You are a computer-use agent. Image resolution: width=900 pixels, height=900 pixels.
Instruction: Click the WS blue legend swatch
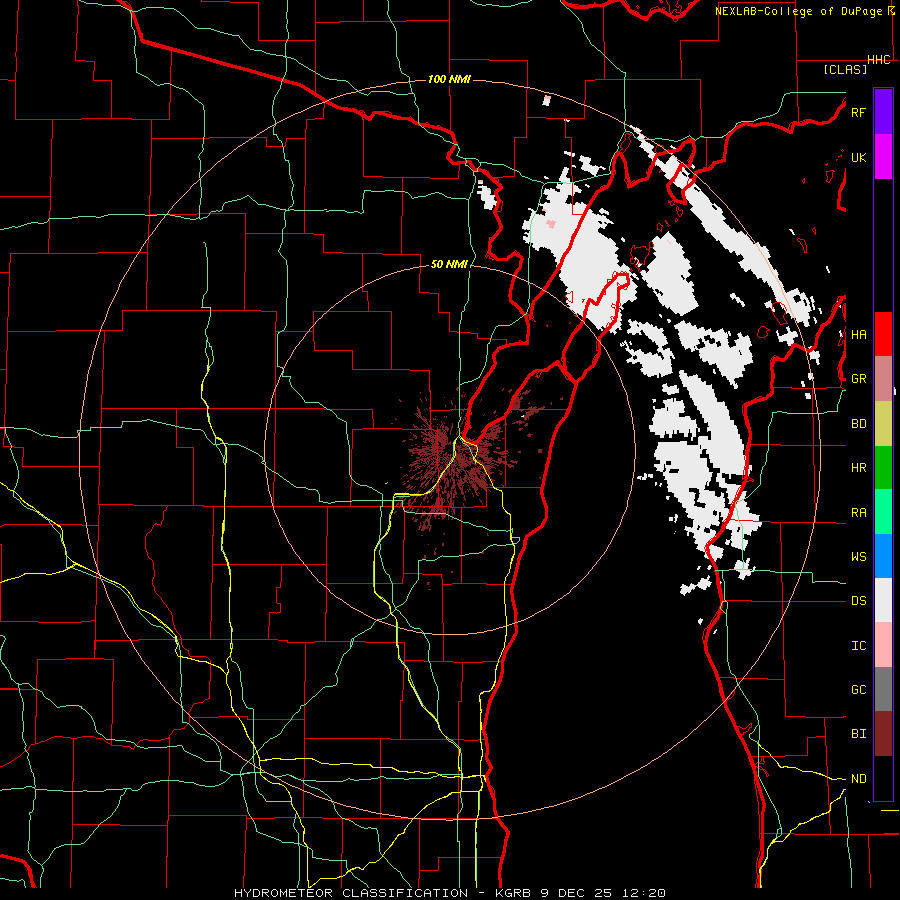883,556
